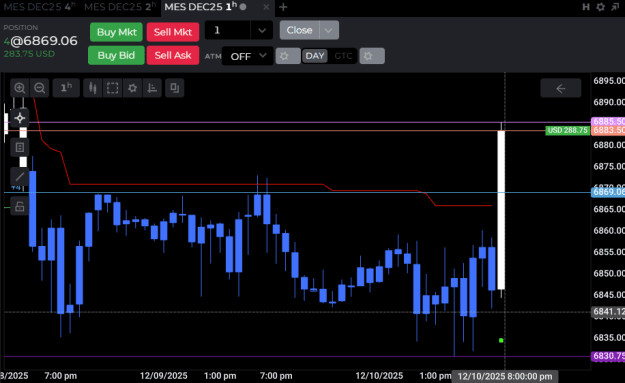The height and width of the screenshot is (383, 625).
Task: Open settings gear right of GTC
Action: [x=372, y=56]
